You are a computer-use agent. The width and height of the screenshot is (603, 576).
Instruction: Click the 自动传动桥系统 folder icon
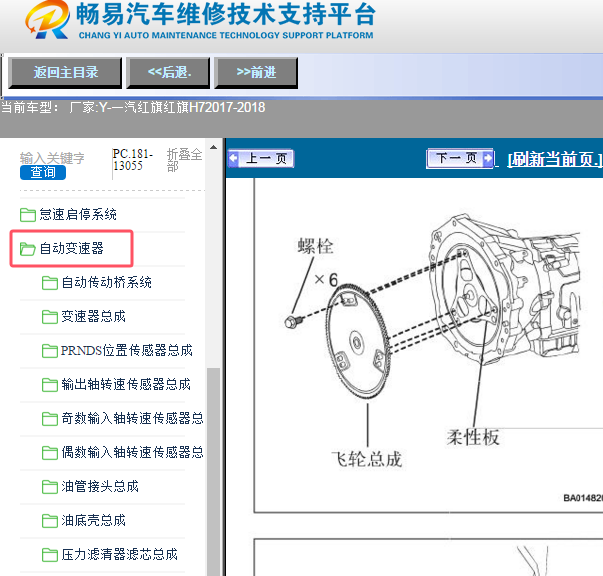click(x=50, y=283)
